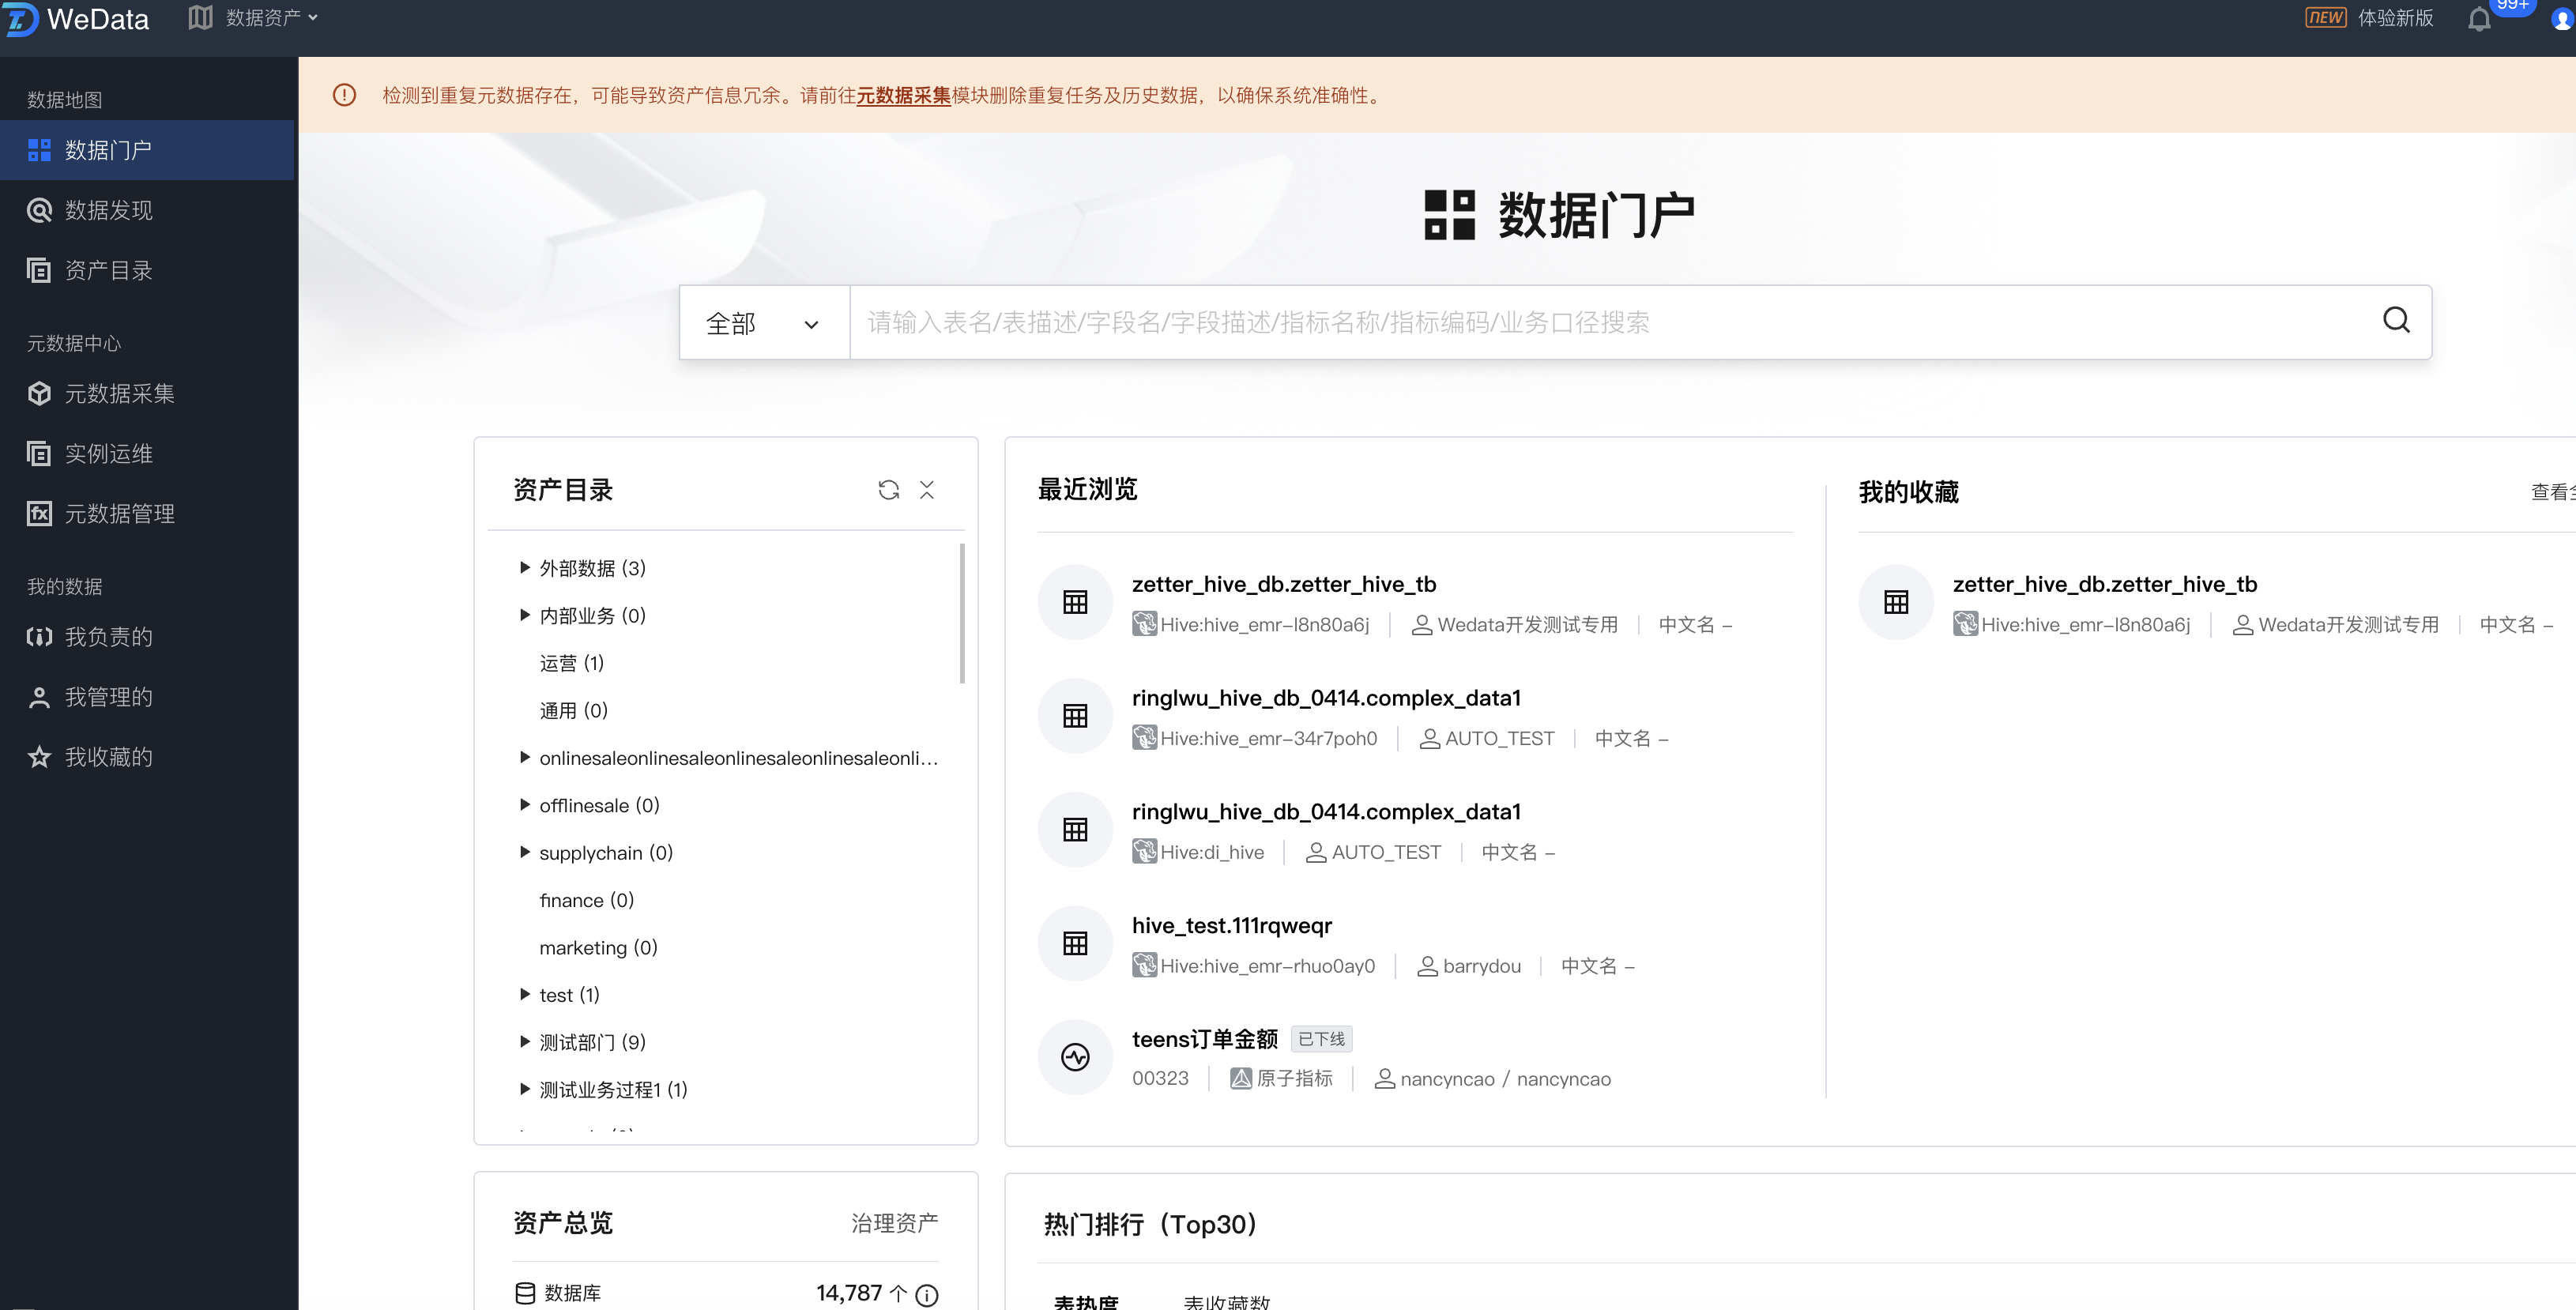This screenshot has height=1310, width=2576.
Task: Click the Hive icon next to Hive:di_hive
Action: tap(1144, 852)
